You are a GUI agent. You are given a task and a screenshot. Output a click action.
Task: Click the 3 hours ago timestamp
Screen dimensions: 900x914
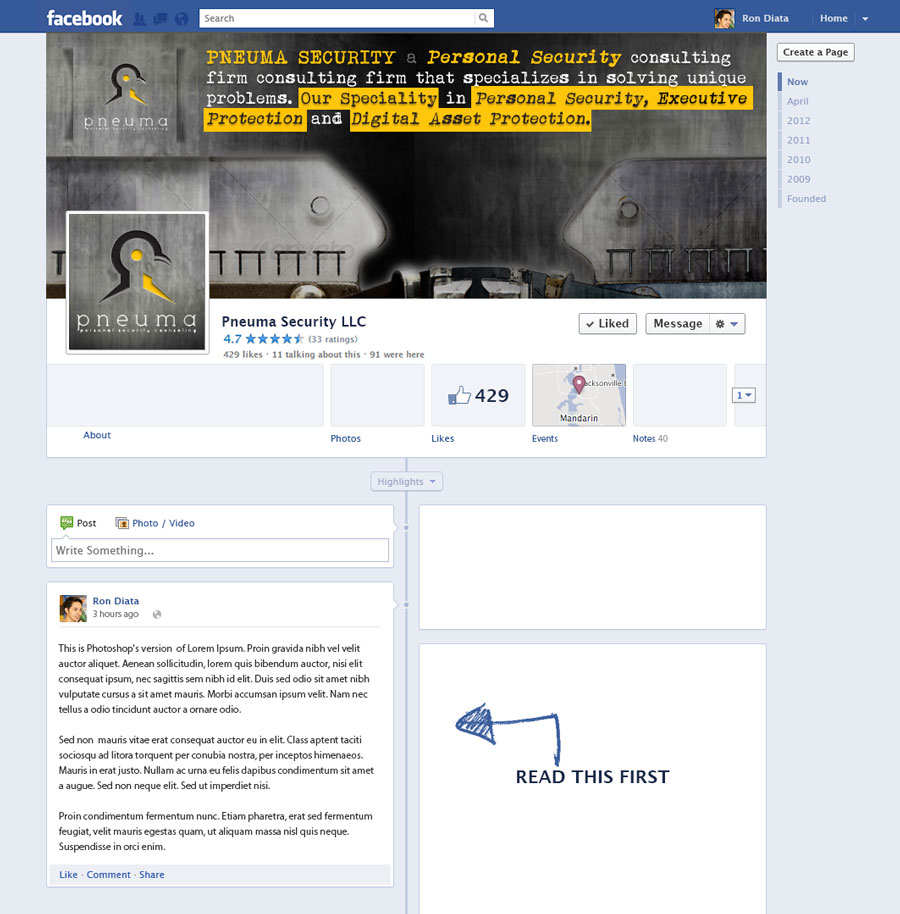(115, 614)
